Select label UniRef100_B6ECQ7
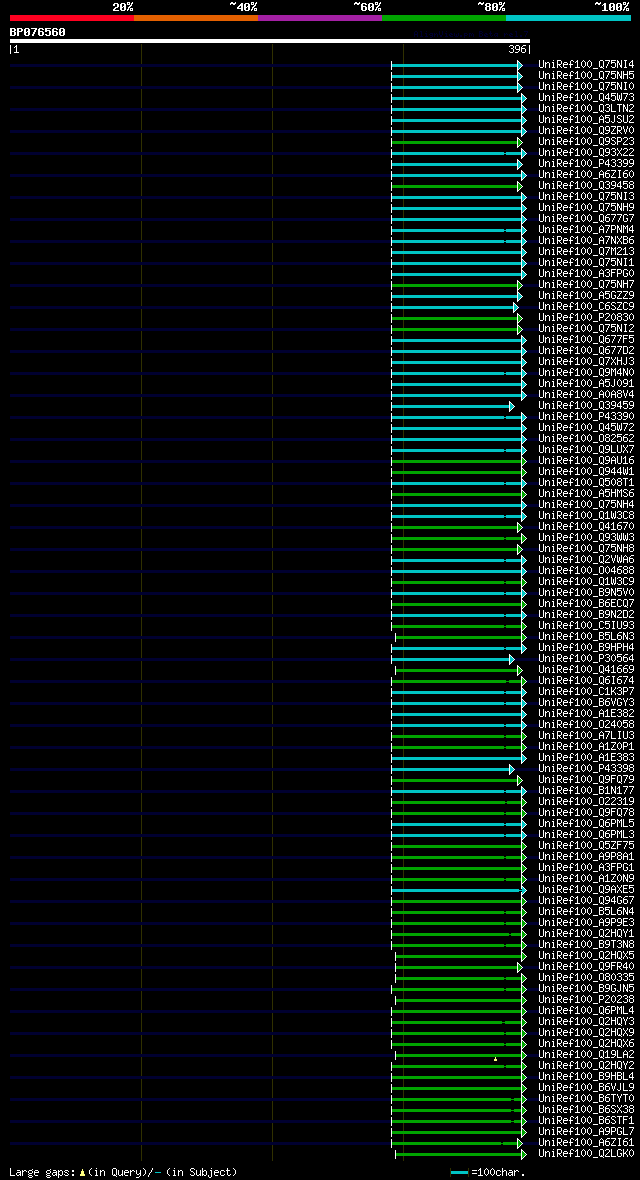 point(587,604)
